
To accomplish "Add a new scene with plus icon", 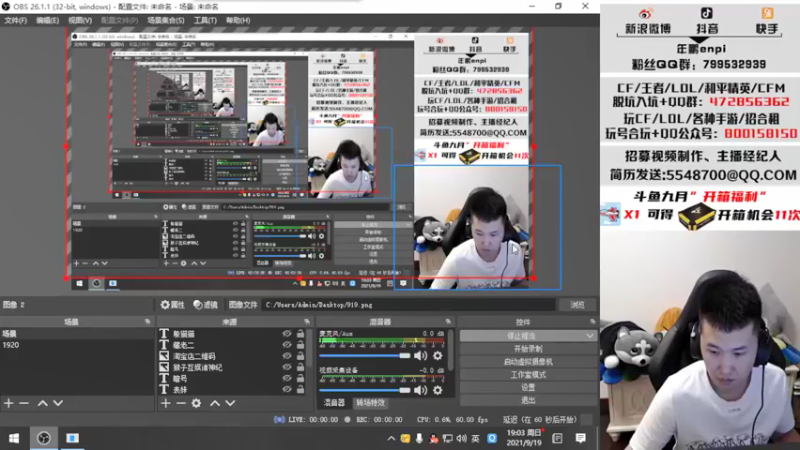I will [9, 403].
